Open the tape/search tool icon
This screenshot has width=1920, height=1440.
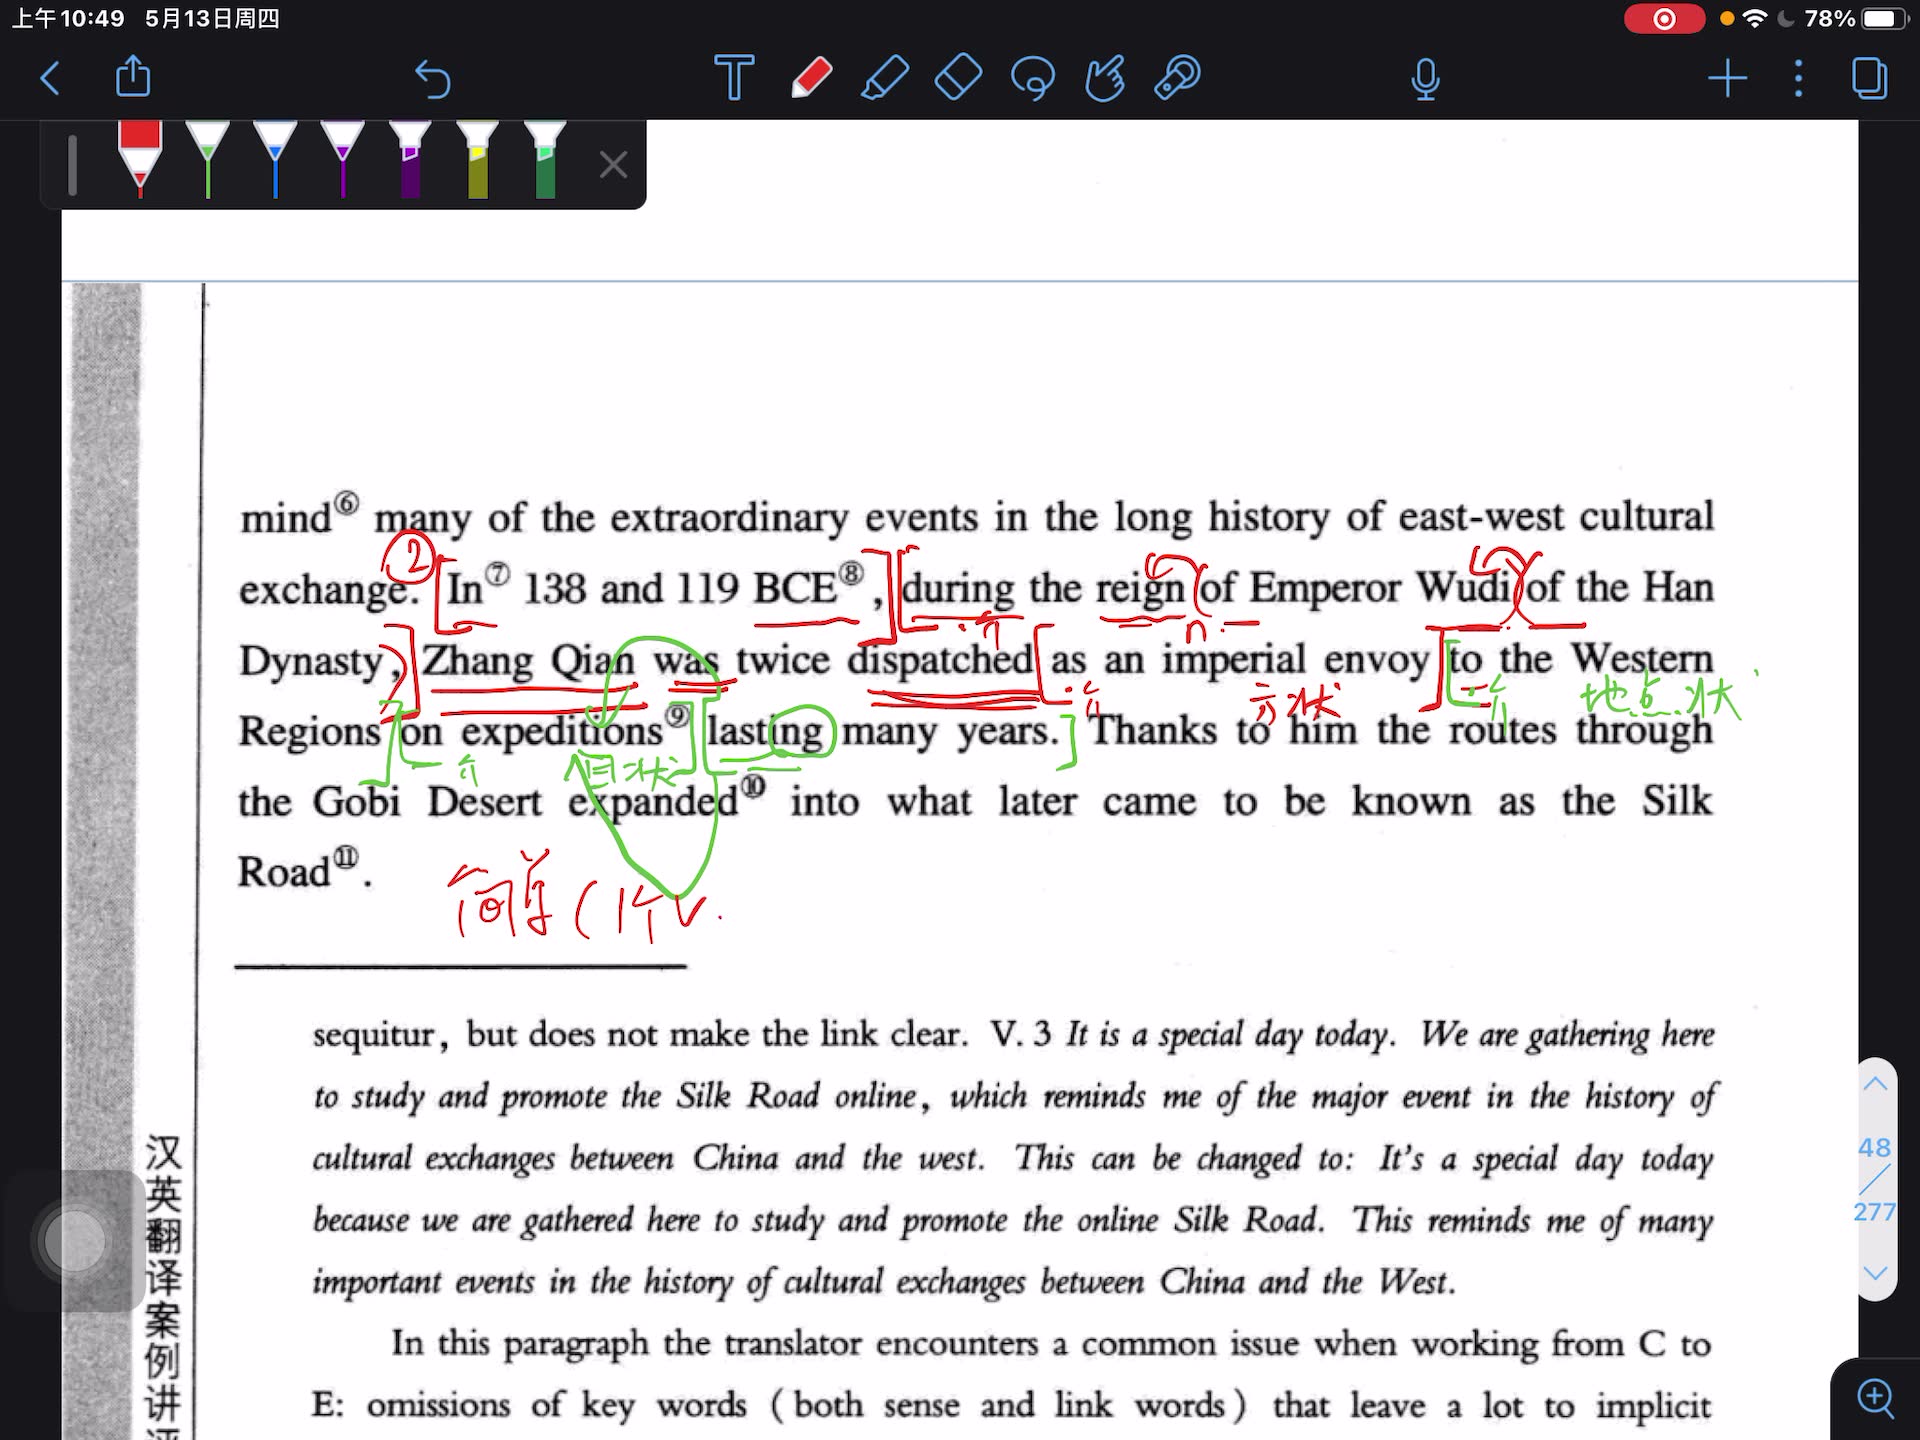pyautogui.click(x=1178, y=78)
